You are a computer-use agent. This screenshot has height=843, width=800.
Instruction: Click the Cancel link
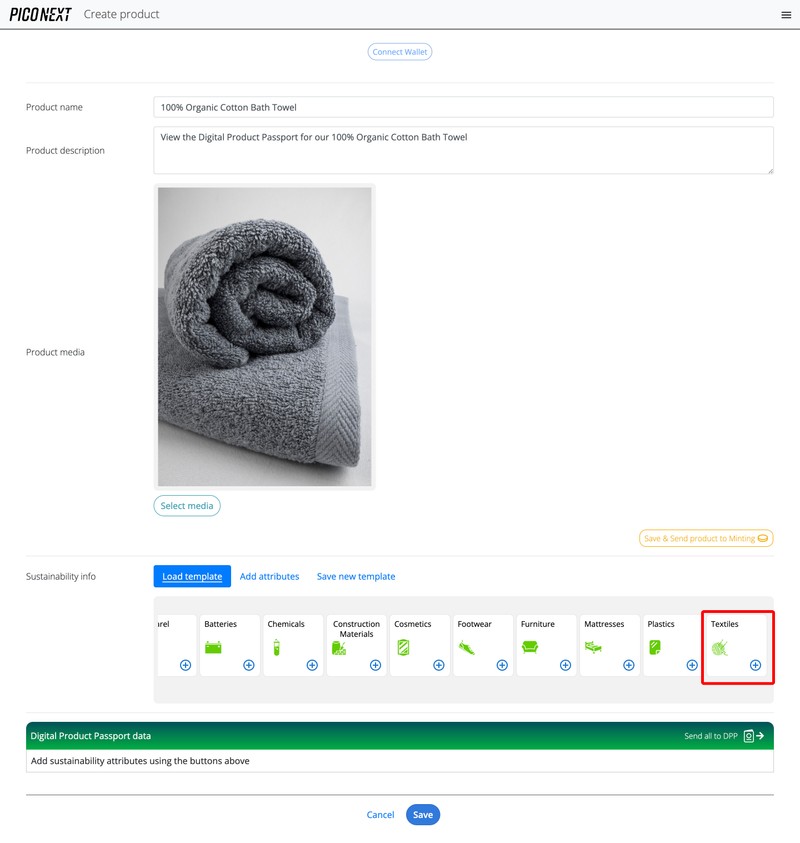tap(380, 815)
